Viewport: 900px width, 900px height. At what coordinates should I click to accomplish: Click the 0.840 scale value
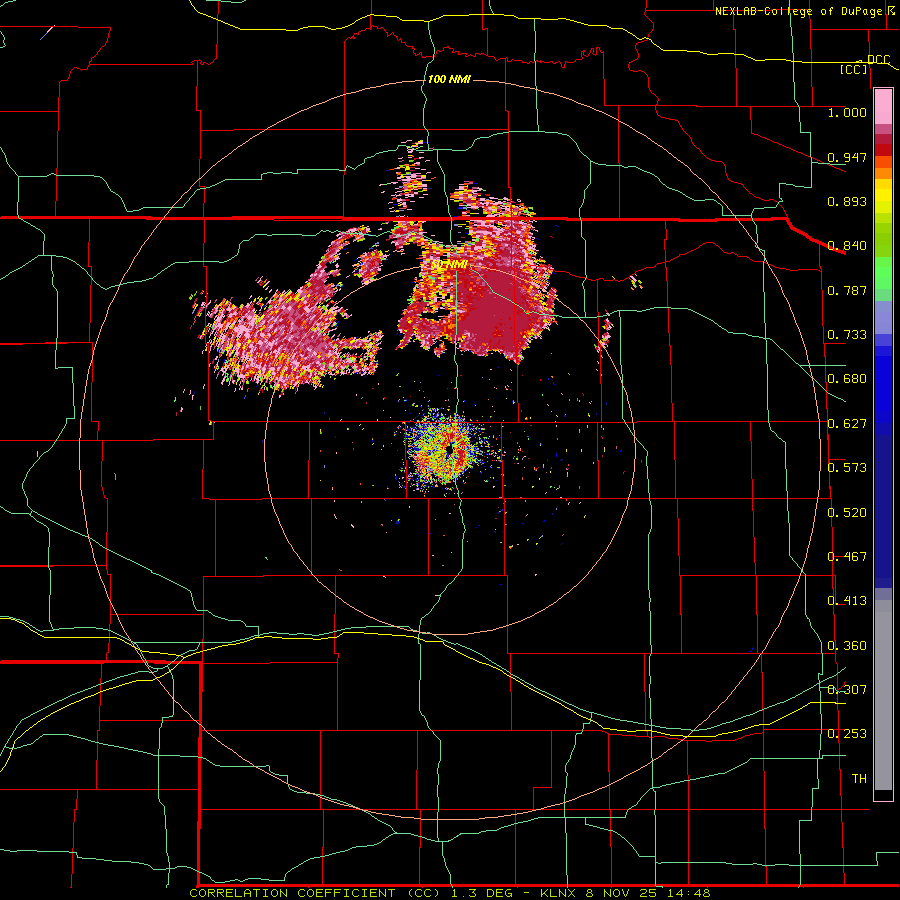(847, 246)
